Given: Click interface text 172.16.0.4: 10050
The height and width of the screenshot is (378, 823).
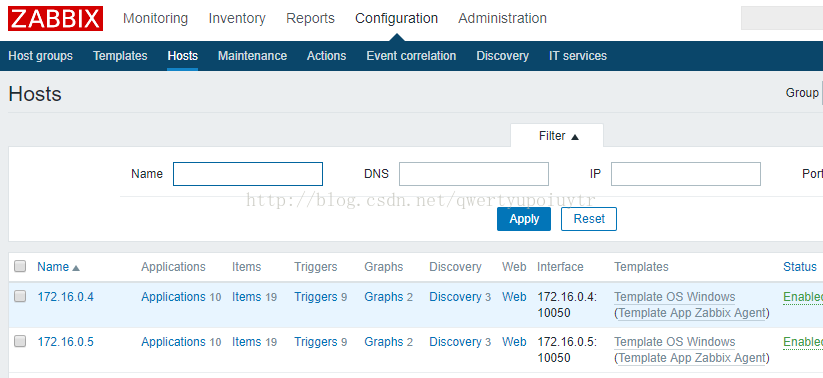Looking at the screenshot, I should pyautogui.click(x=567, y=304).
